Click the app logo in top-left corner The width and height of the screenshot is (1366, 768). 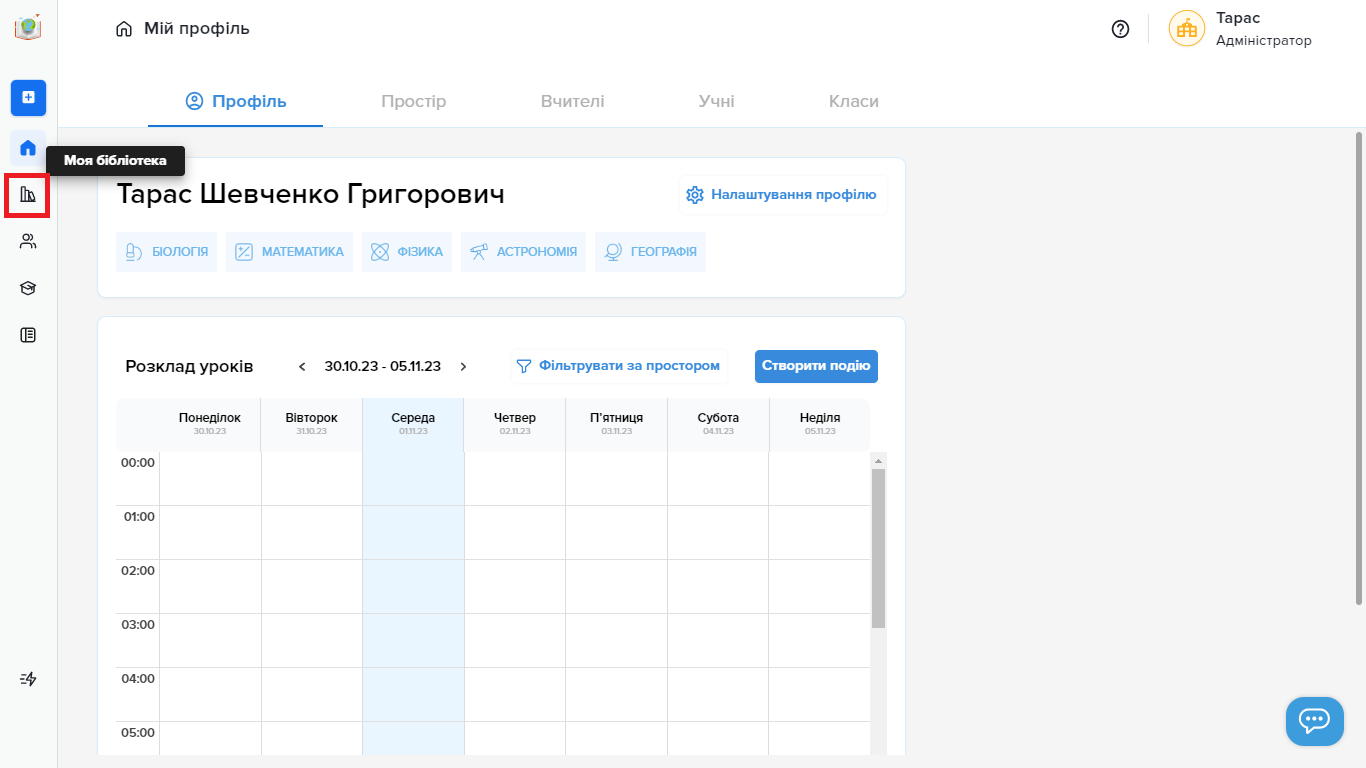click(x=28, y=27)
